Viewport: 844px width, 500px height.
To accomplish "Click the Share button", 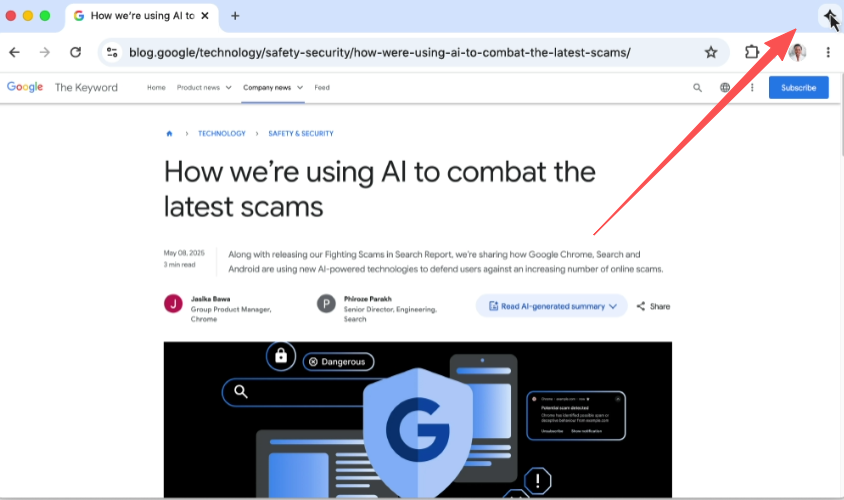I will point(653,306).
